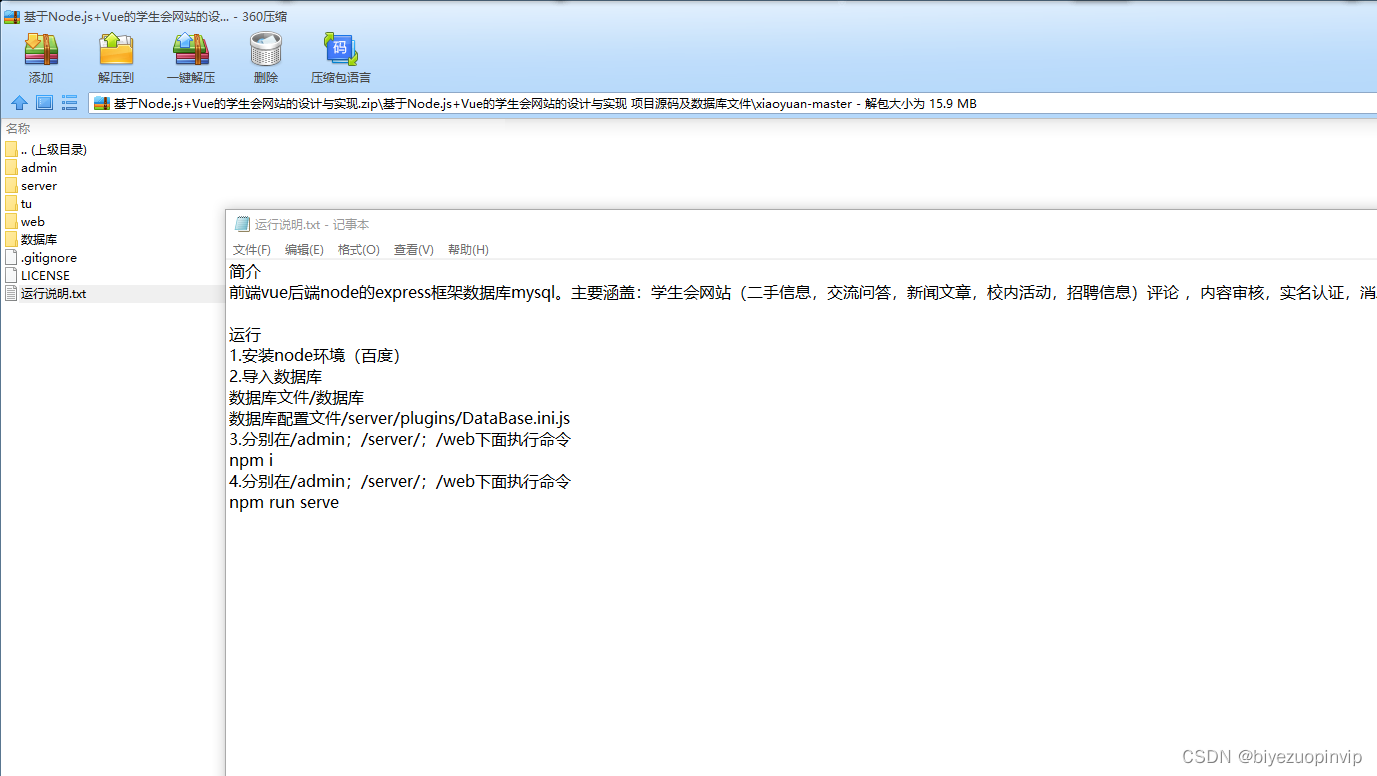Image resolution: width=1377 pixels, height=776 pixels.
Task: Click the 运行 heading line in Notepad
Action: click(x=245, y=335)
